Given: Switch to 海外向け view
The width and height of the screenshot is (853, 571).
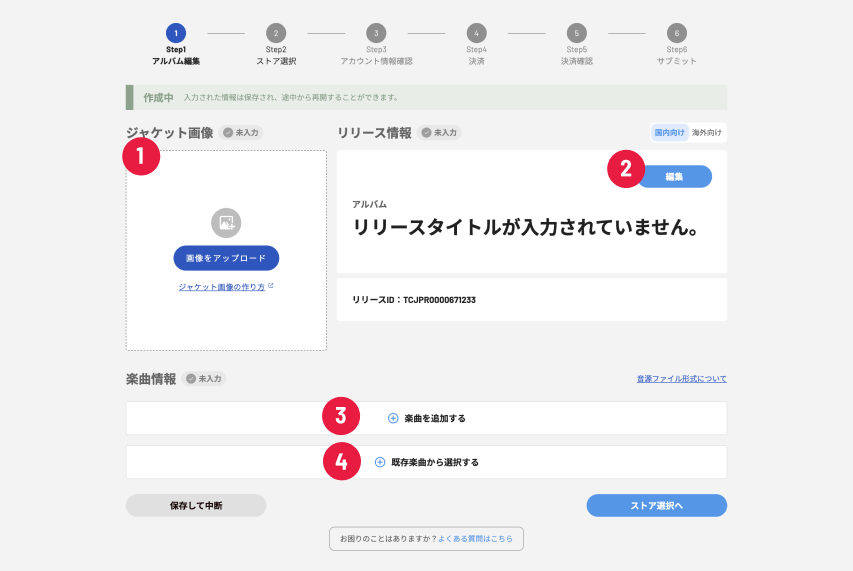Looking at the screenshot, I should click(707, 133).
